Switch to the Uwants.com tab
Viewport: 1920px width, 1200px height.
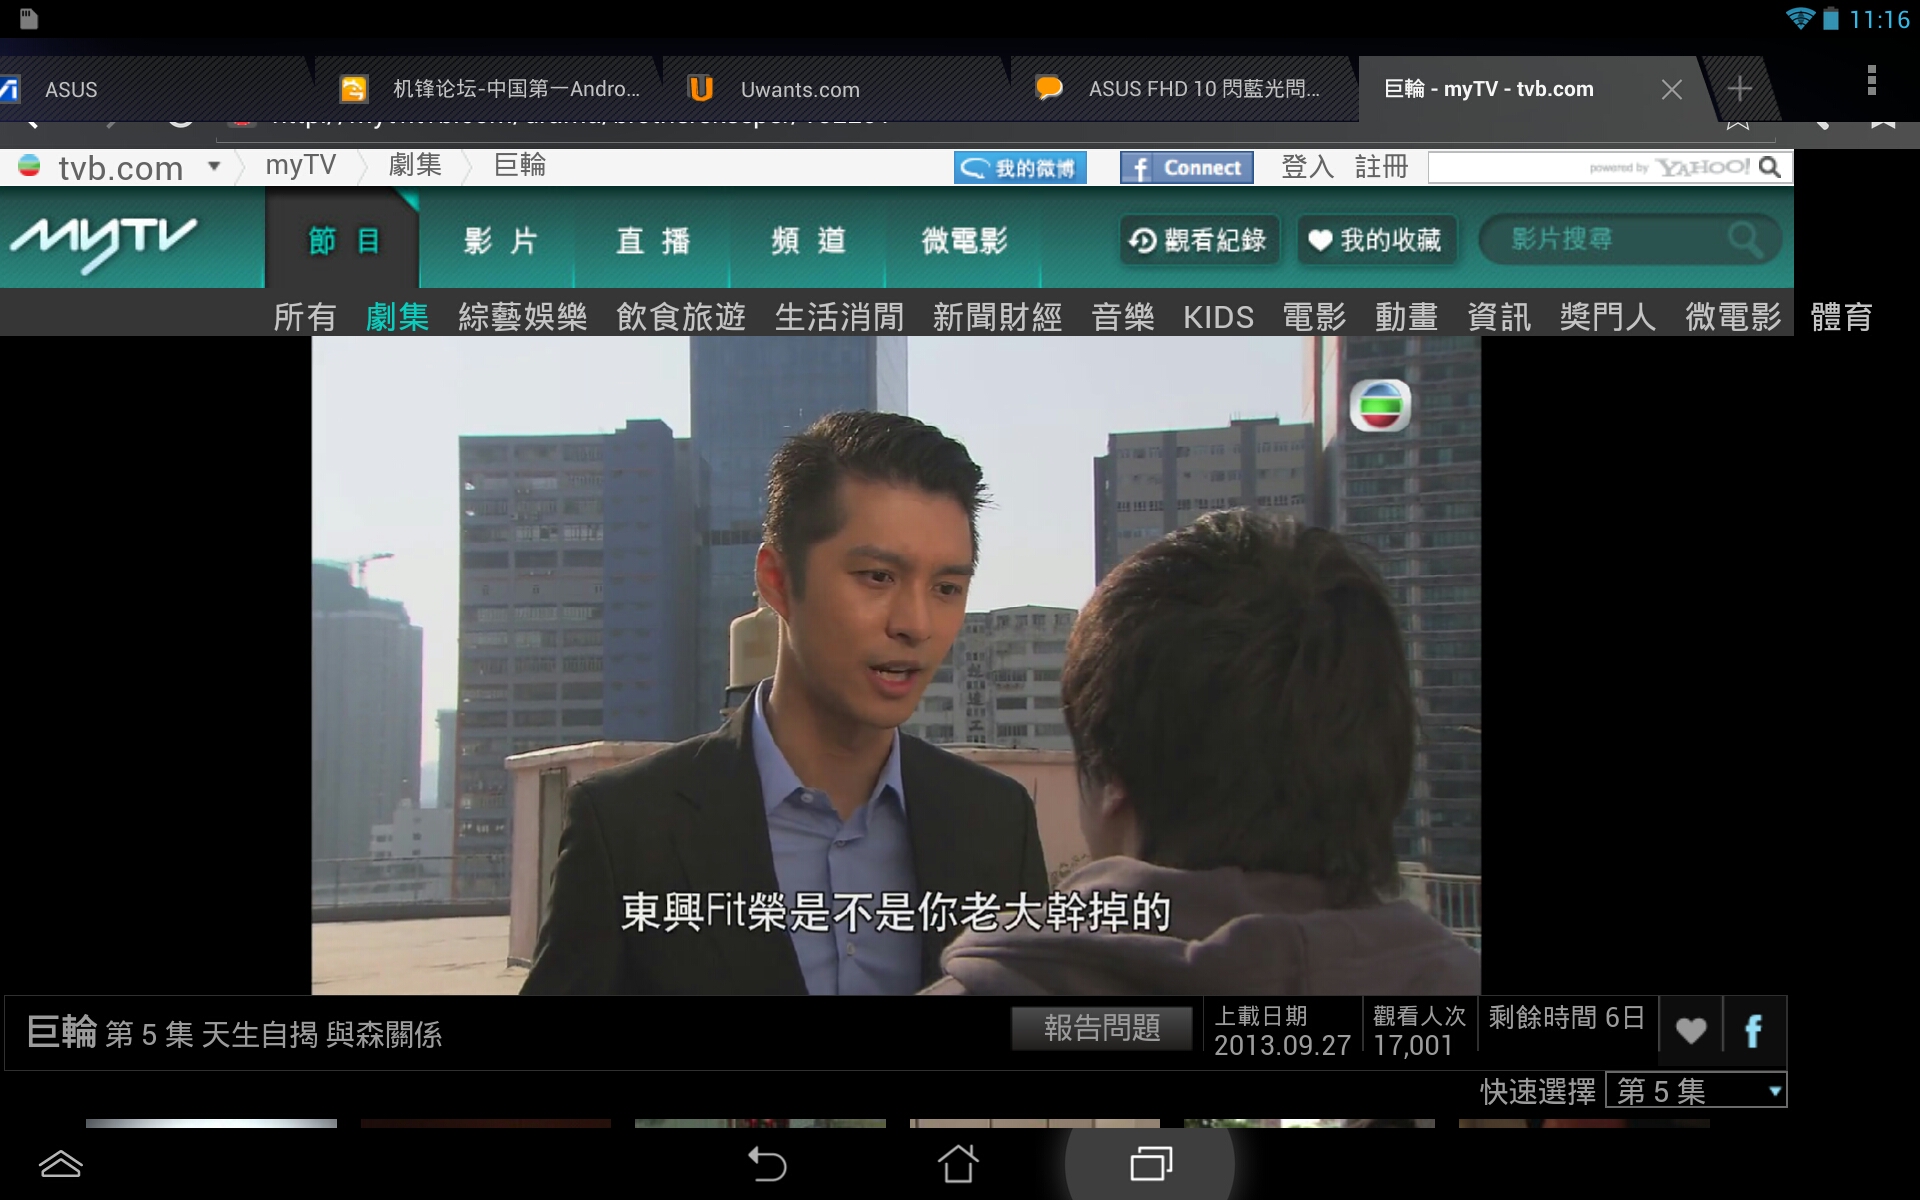coord(835,89)
